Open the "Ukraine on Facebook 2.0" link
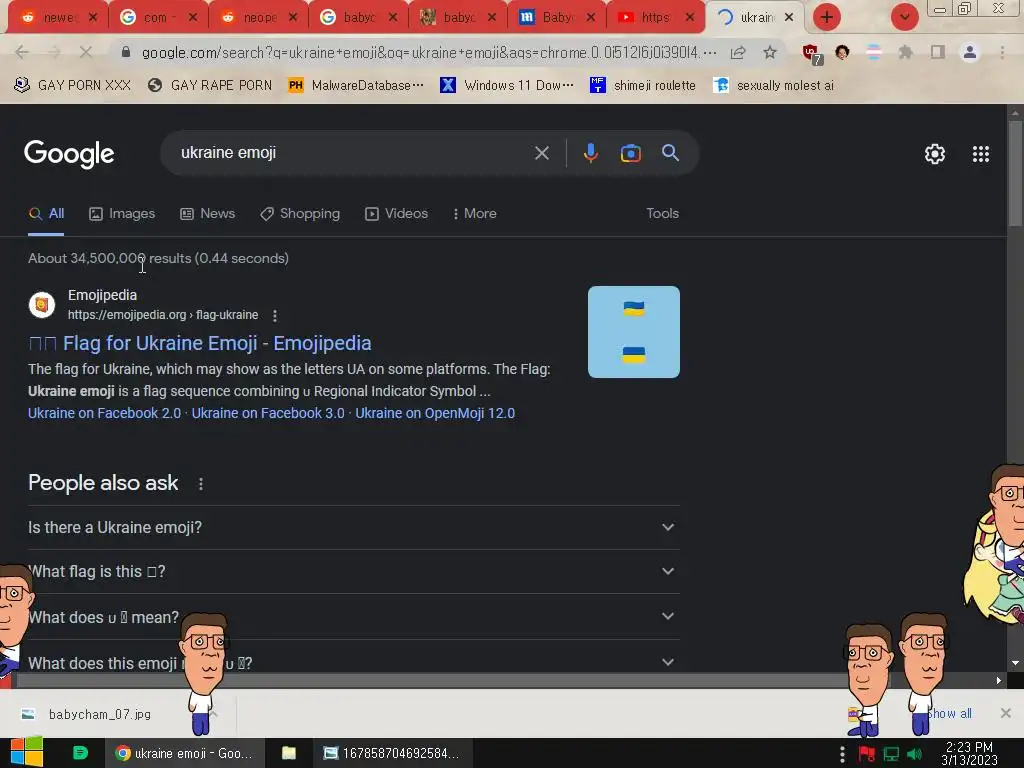Image resolution: width=1024 pixels, height=768 pixels. [x=104, y=413]
